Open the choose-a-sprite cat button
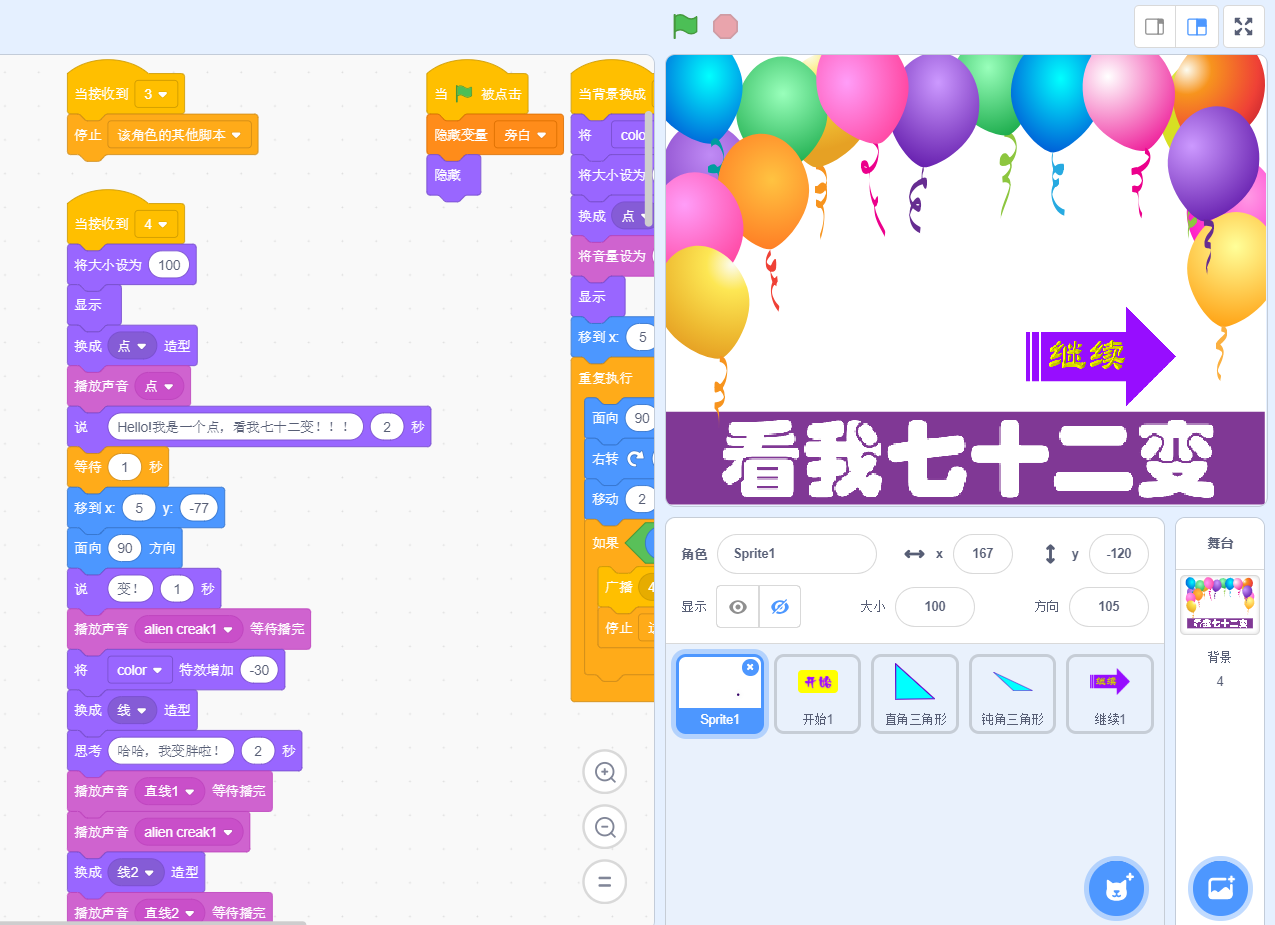Viewport: 1275px width, 925px height. pos(1117,887)
